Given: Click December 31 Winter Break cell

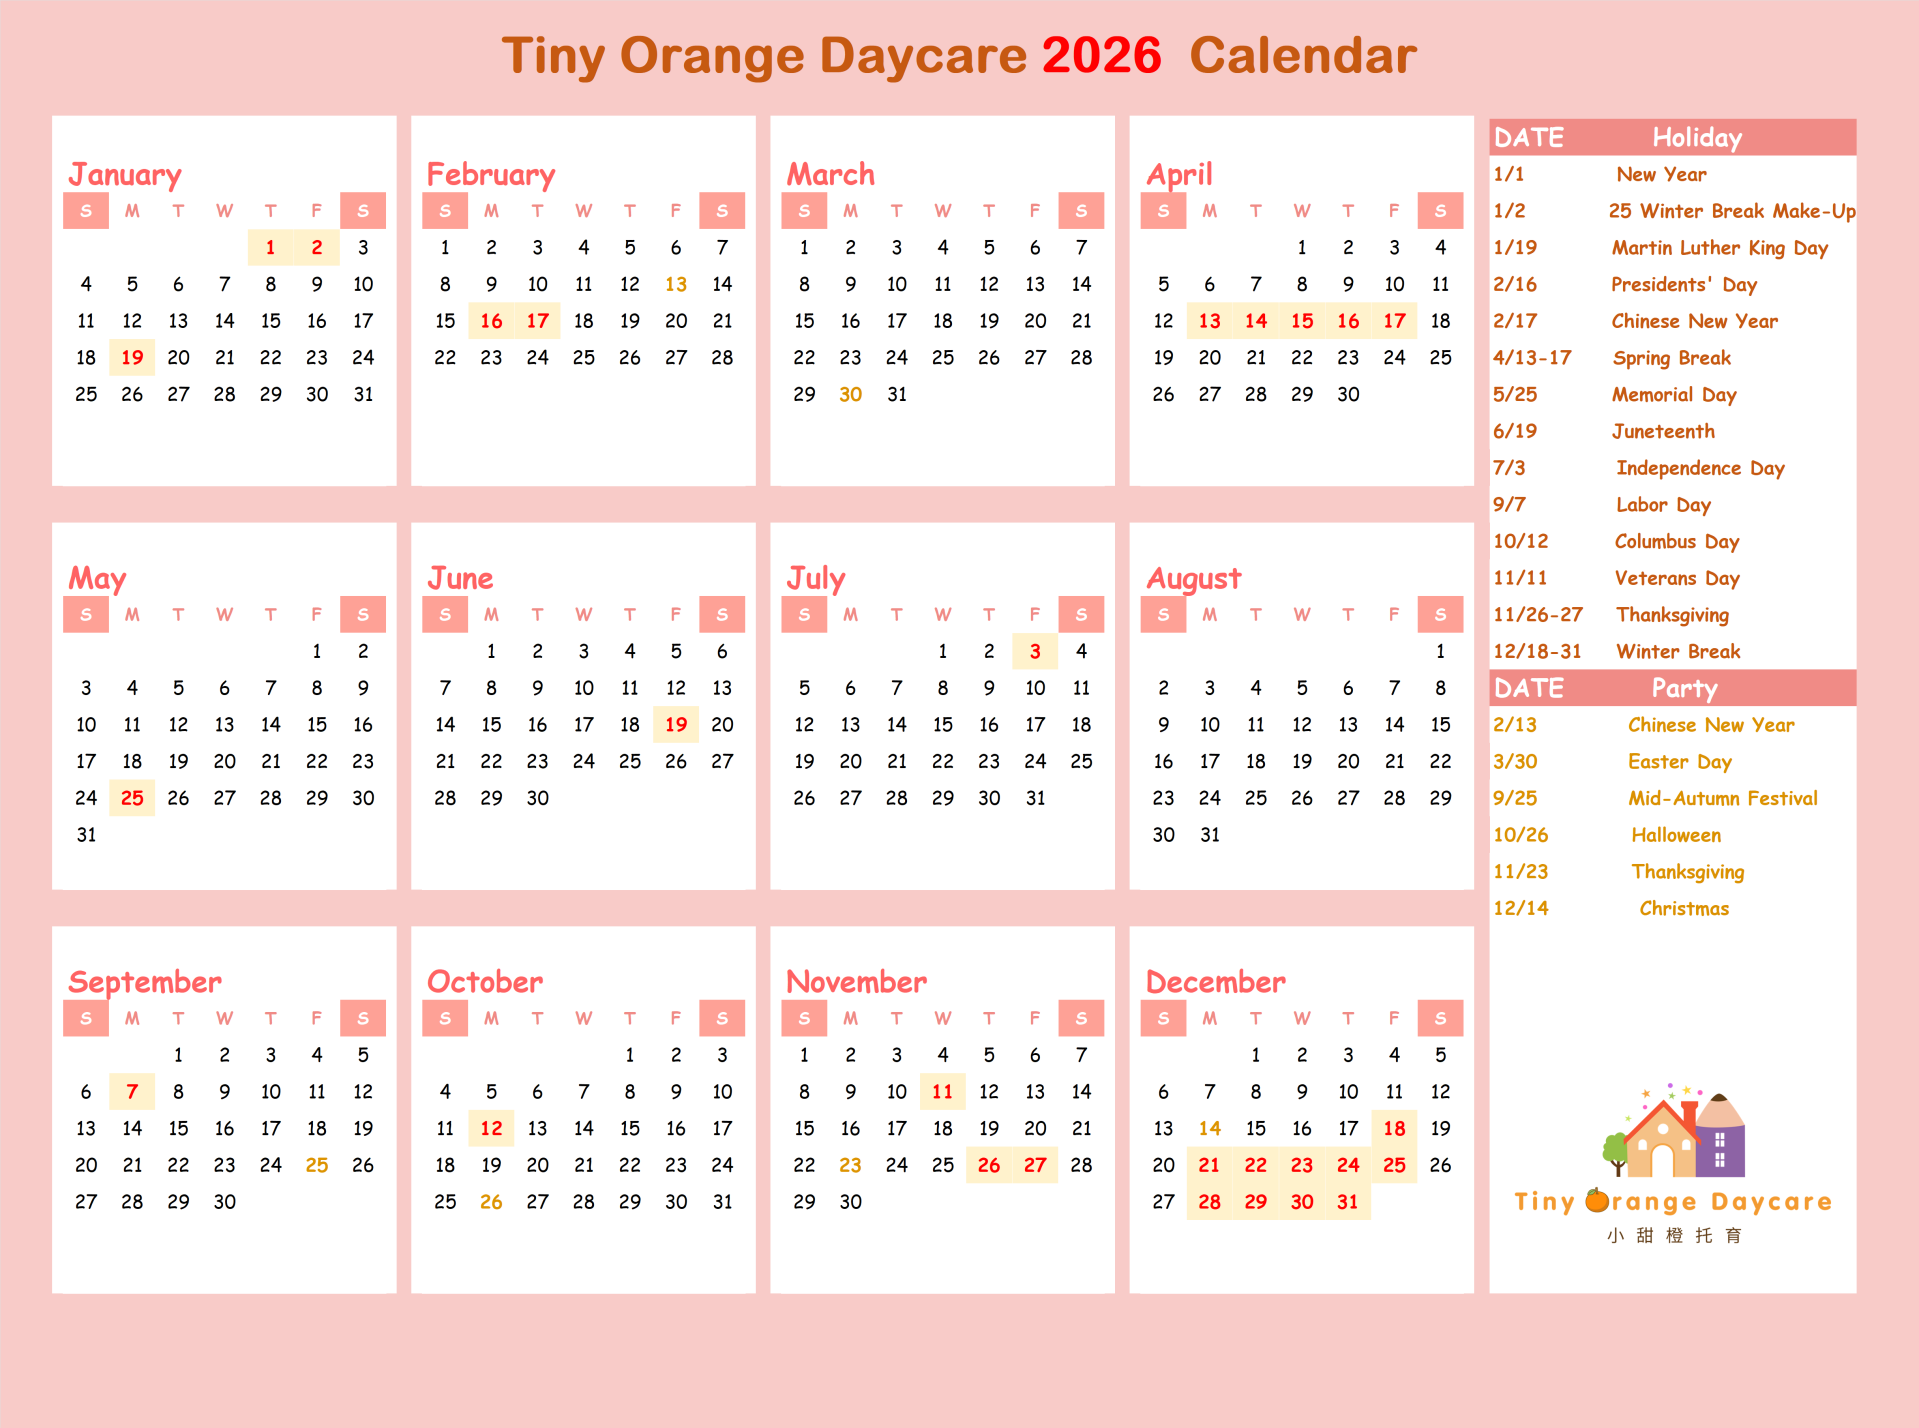Looking at the screenshot, I should pos(1348,1202).
